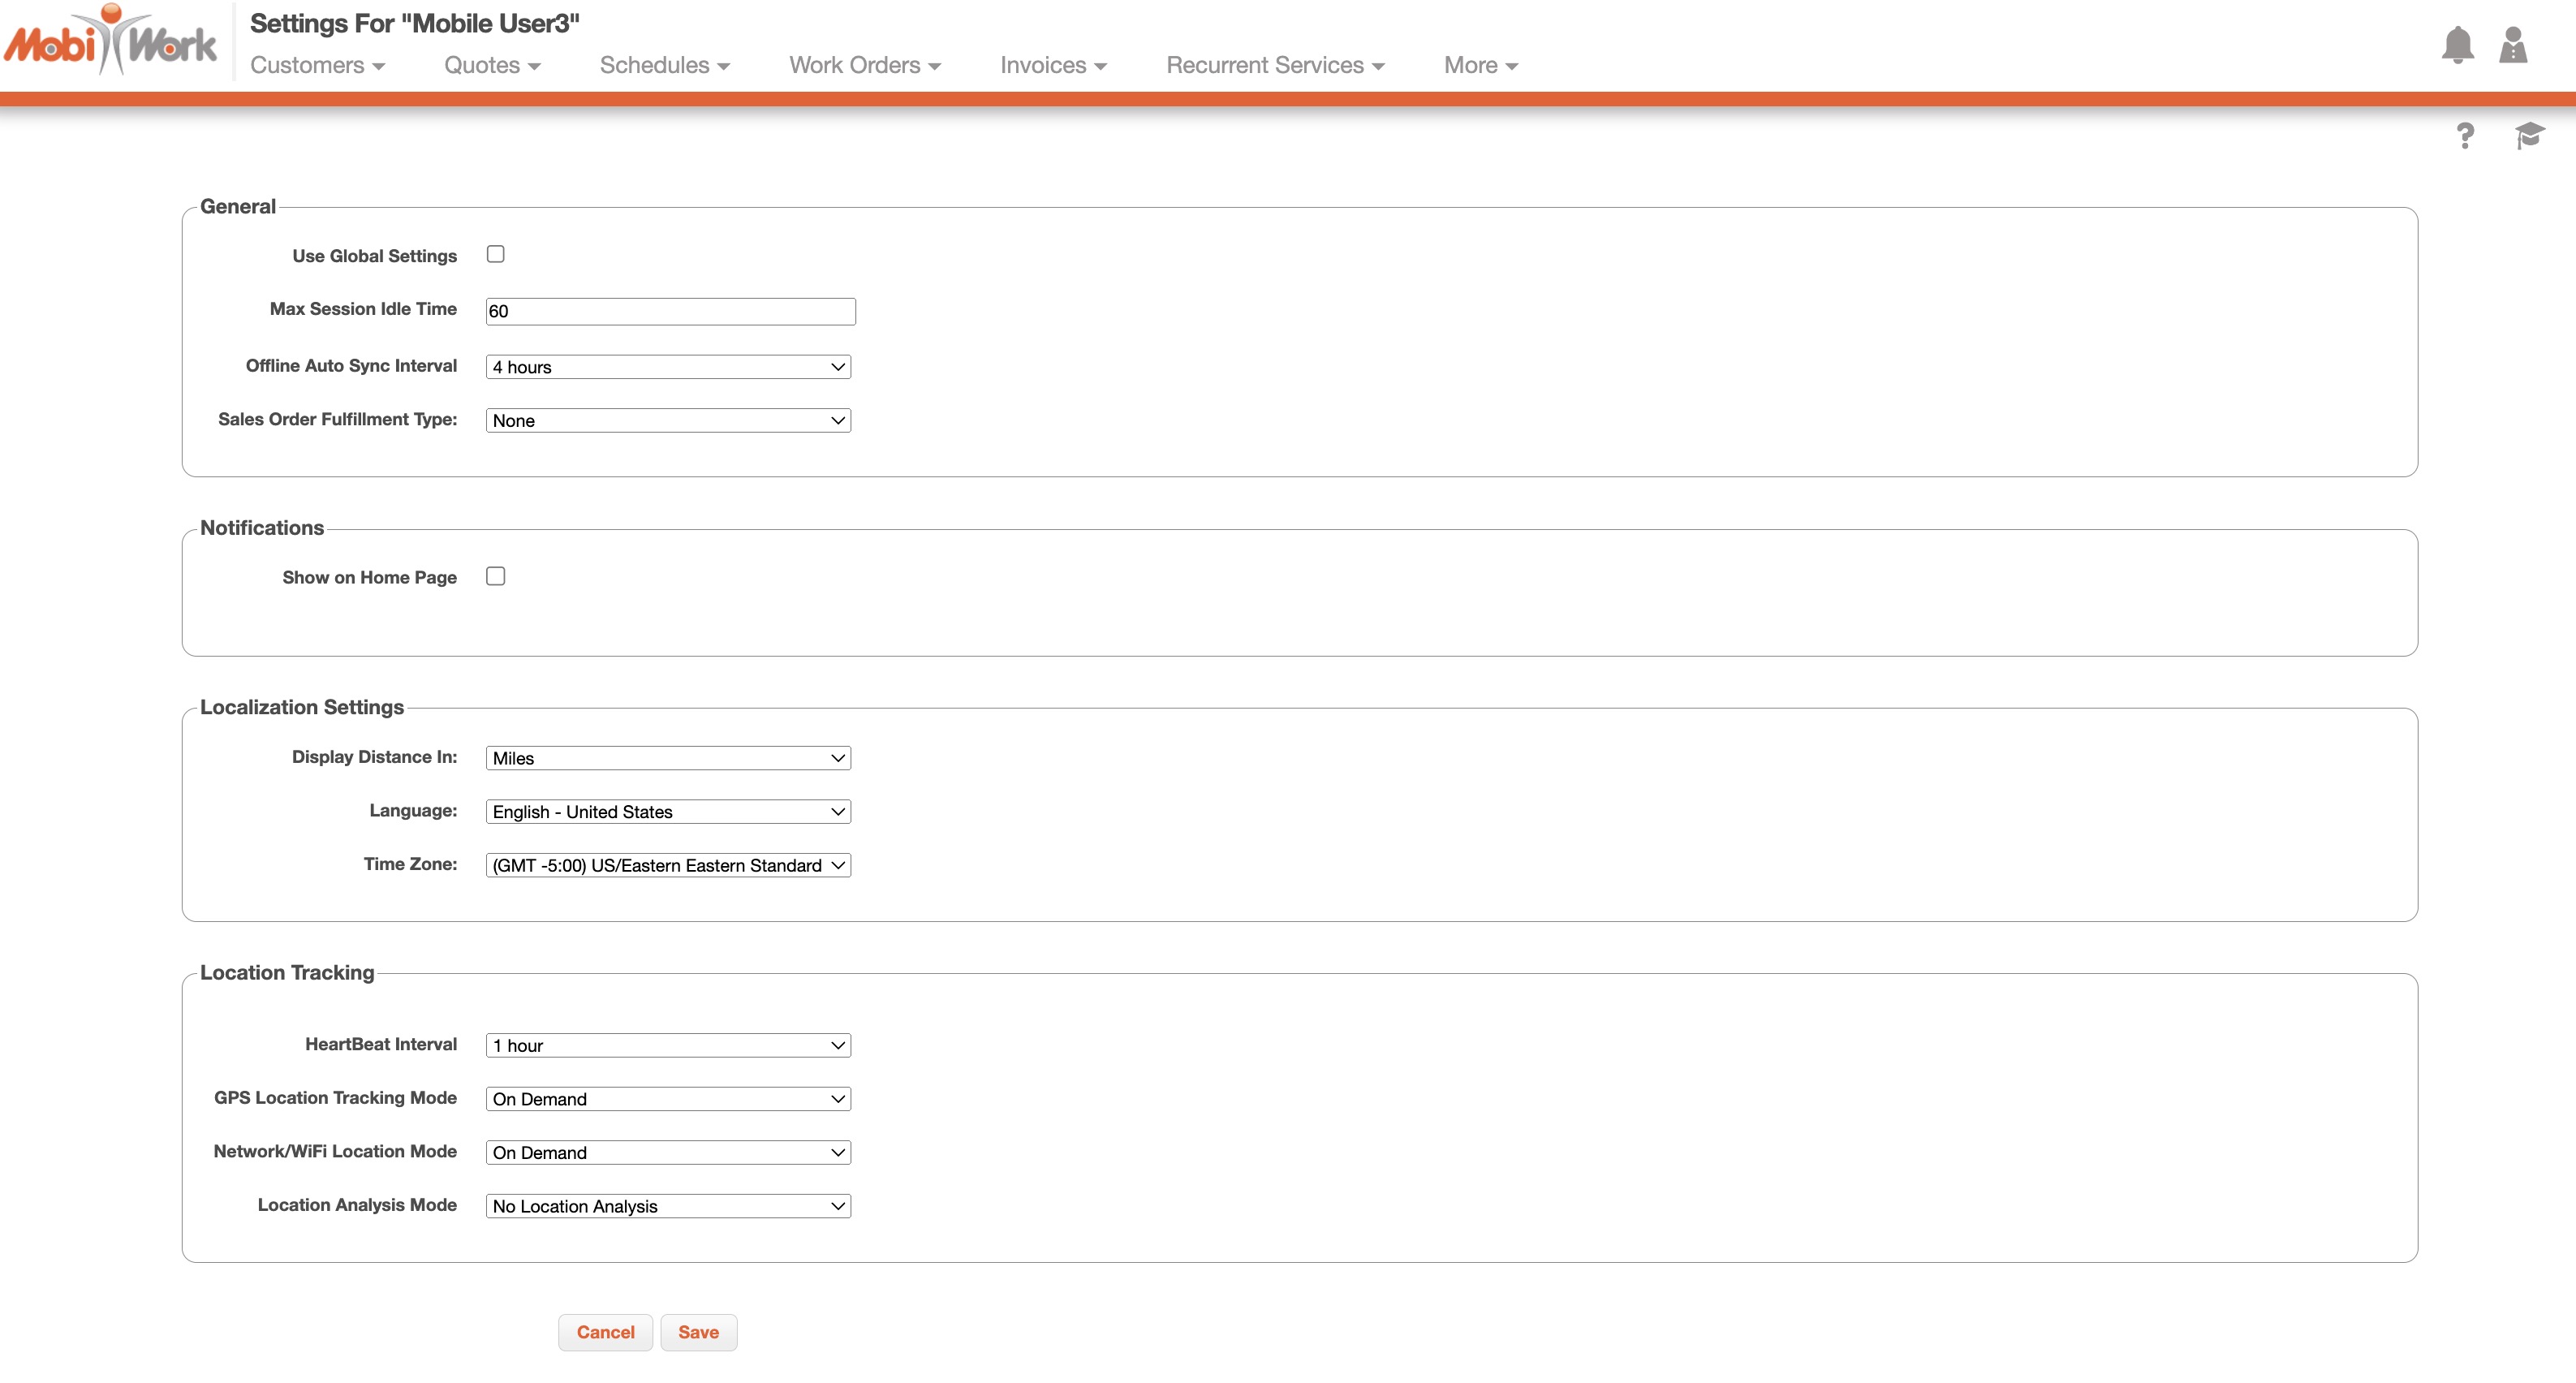Screen dimensions: 2576x1383
Task: Click the user profile icon
Action: 2513,46
